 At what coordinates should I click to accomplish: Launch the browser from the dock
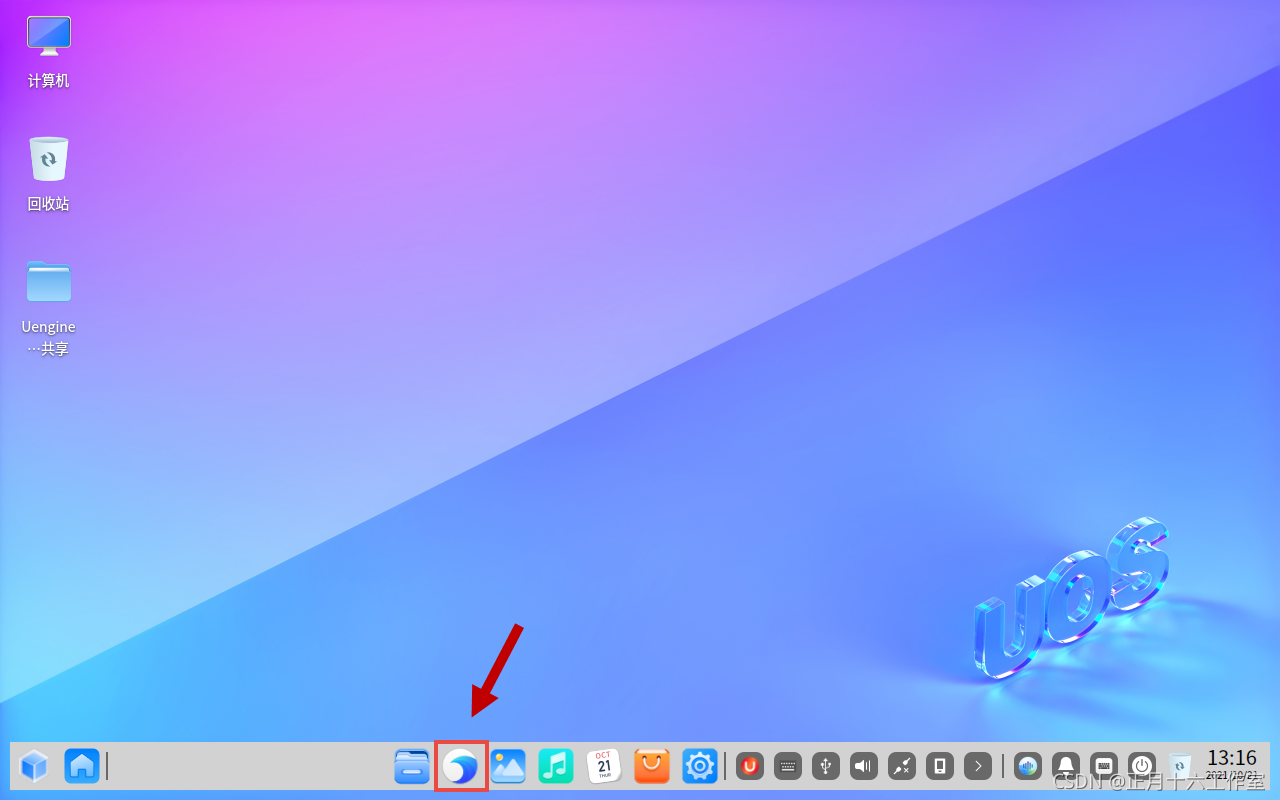click(460, 767)
